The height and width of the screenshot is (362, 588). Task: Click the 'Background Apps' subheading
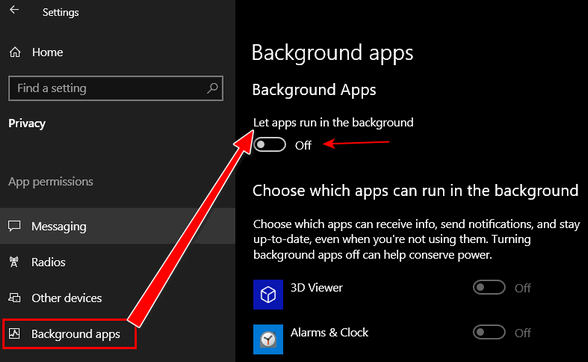click(314, 90)
